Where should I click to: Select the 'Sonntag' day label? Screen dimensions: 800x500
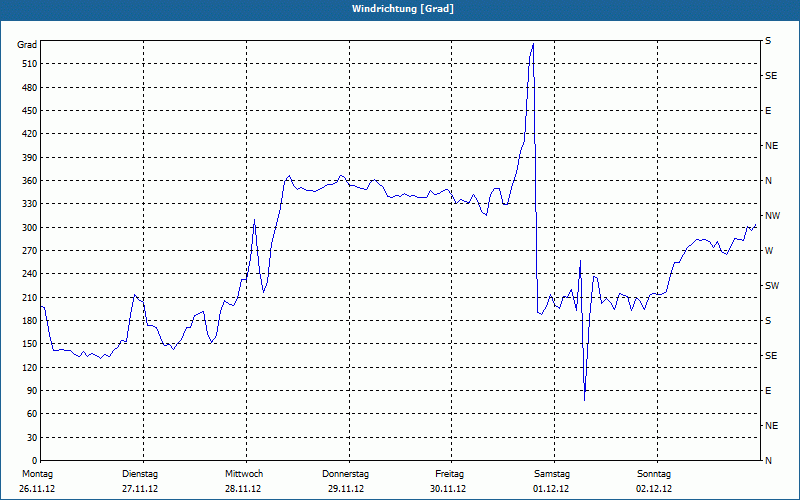coord(654,474)
